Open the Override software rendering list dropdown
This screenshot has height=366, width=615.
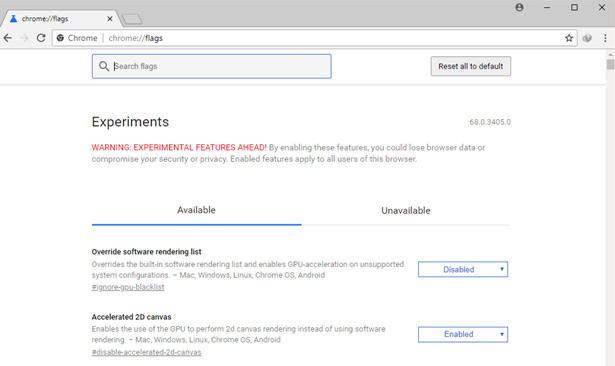coord(463,269)
